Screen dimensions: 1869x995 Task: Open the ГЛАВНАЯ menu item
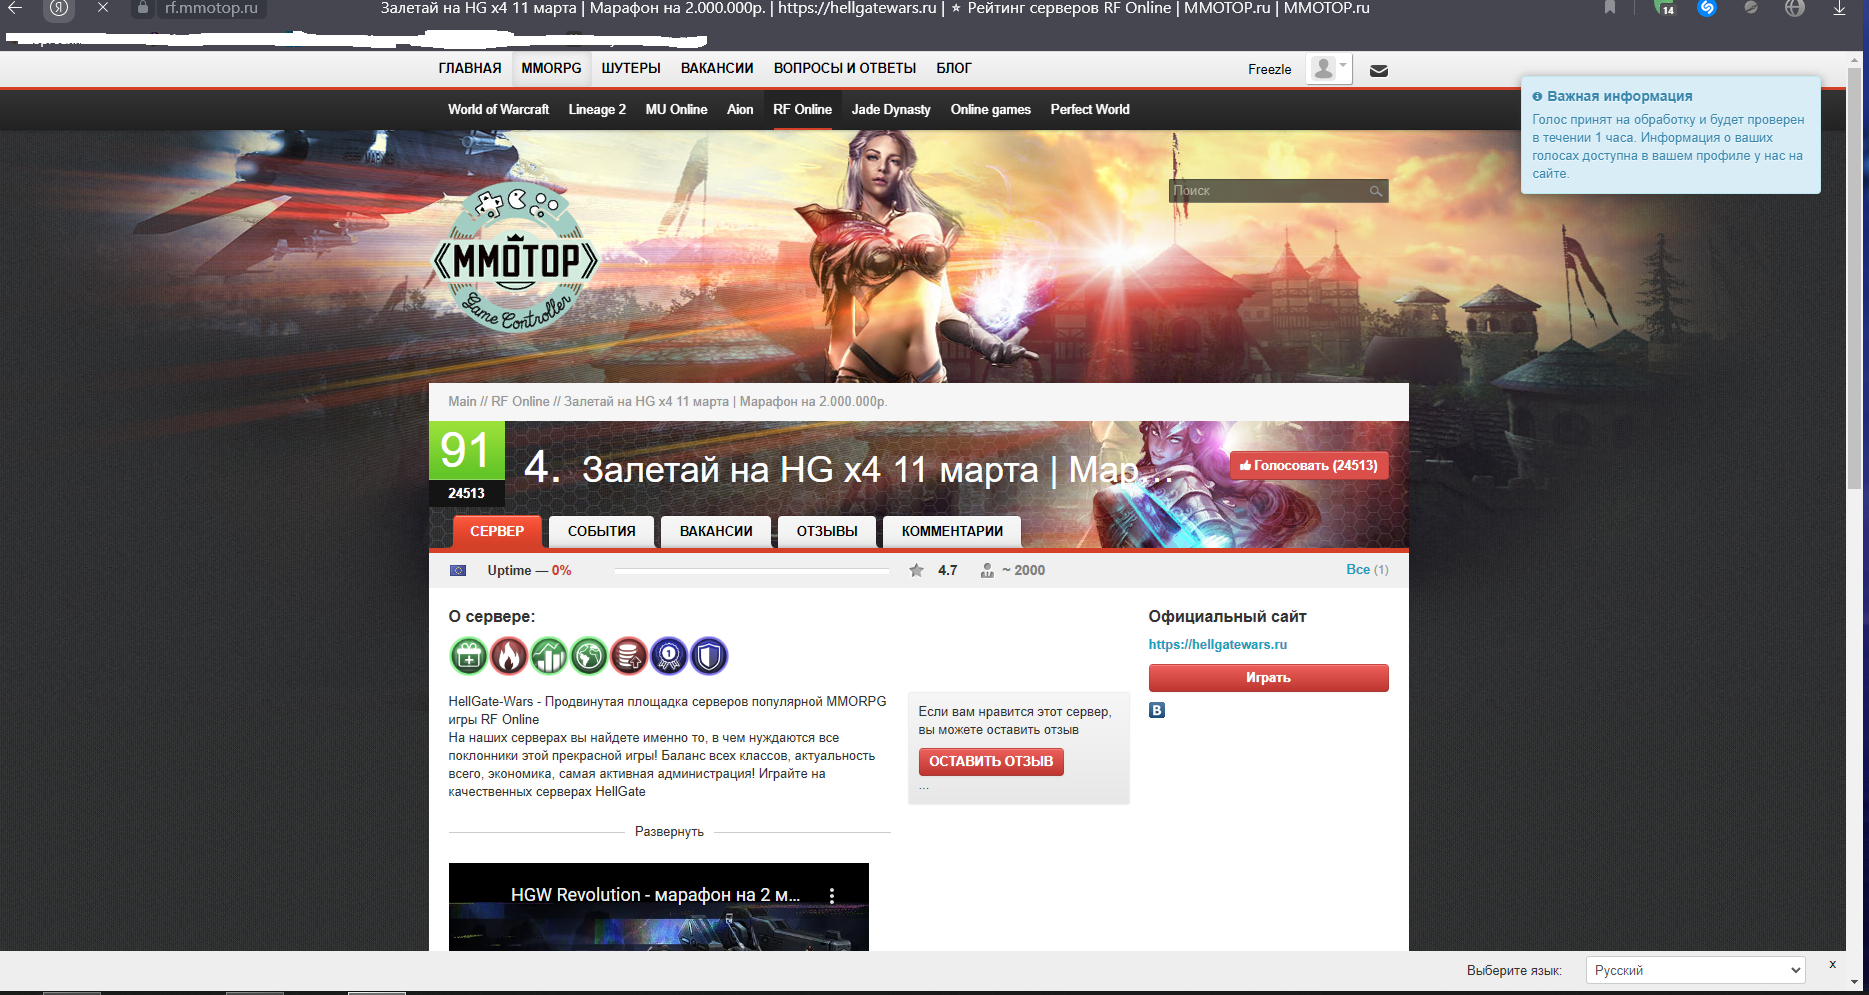pyautogui.click(x=470, y=68)
